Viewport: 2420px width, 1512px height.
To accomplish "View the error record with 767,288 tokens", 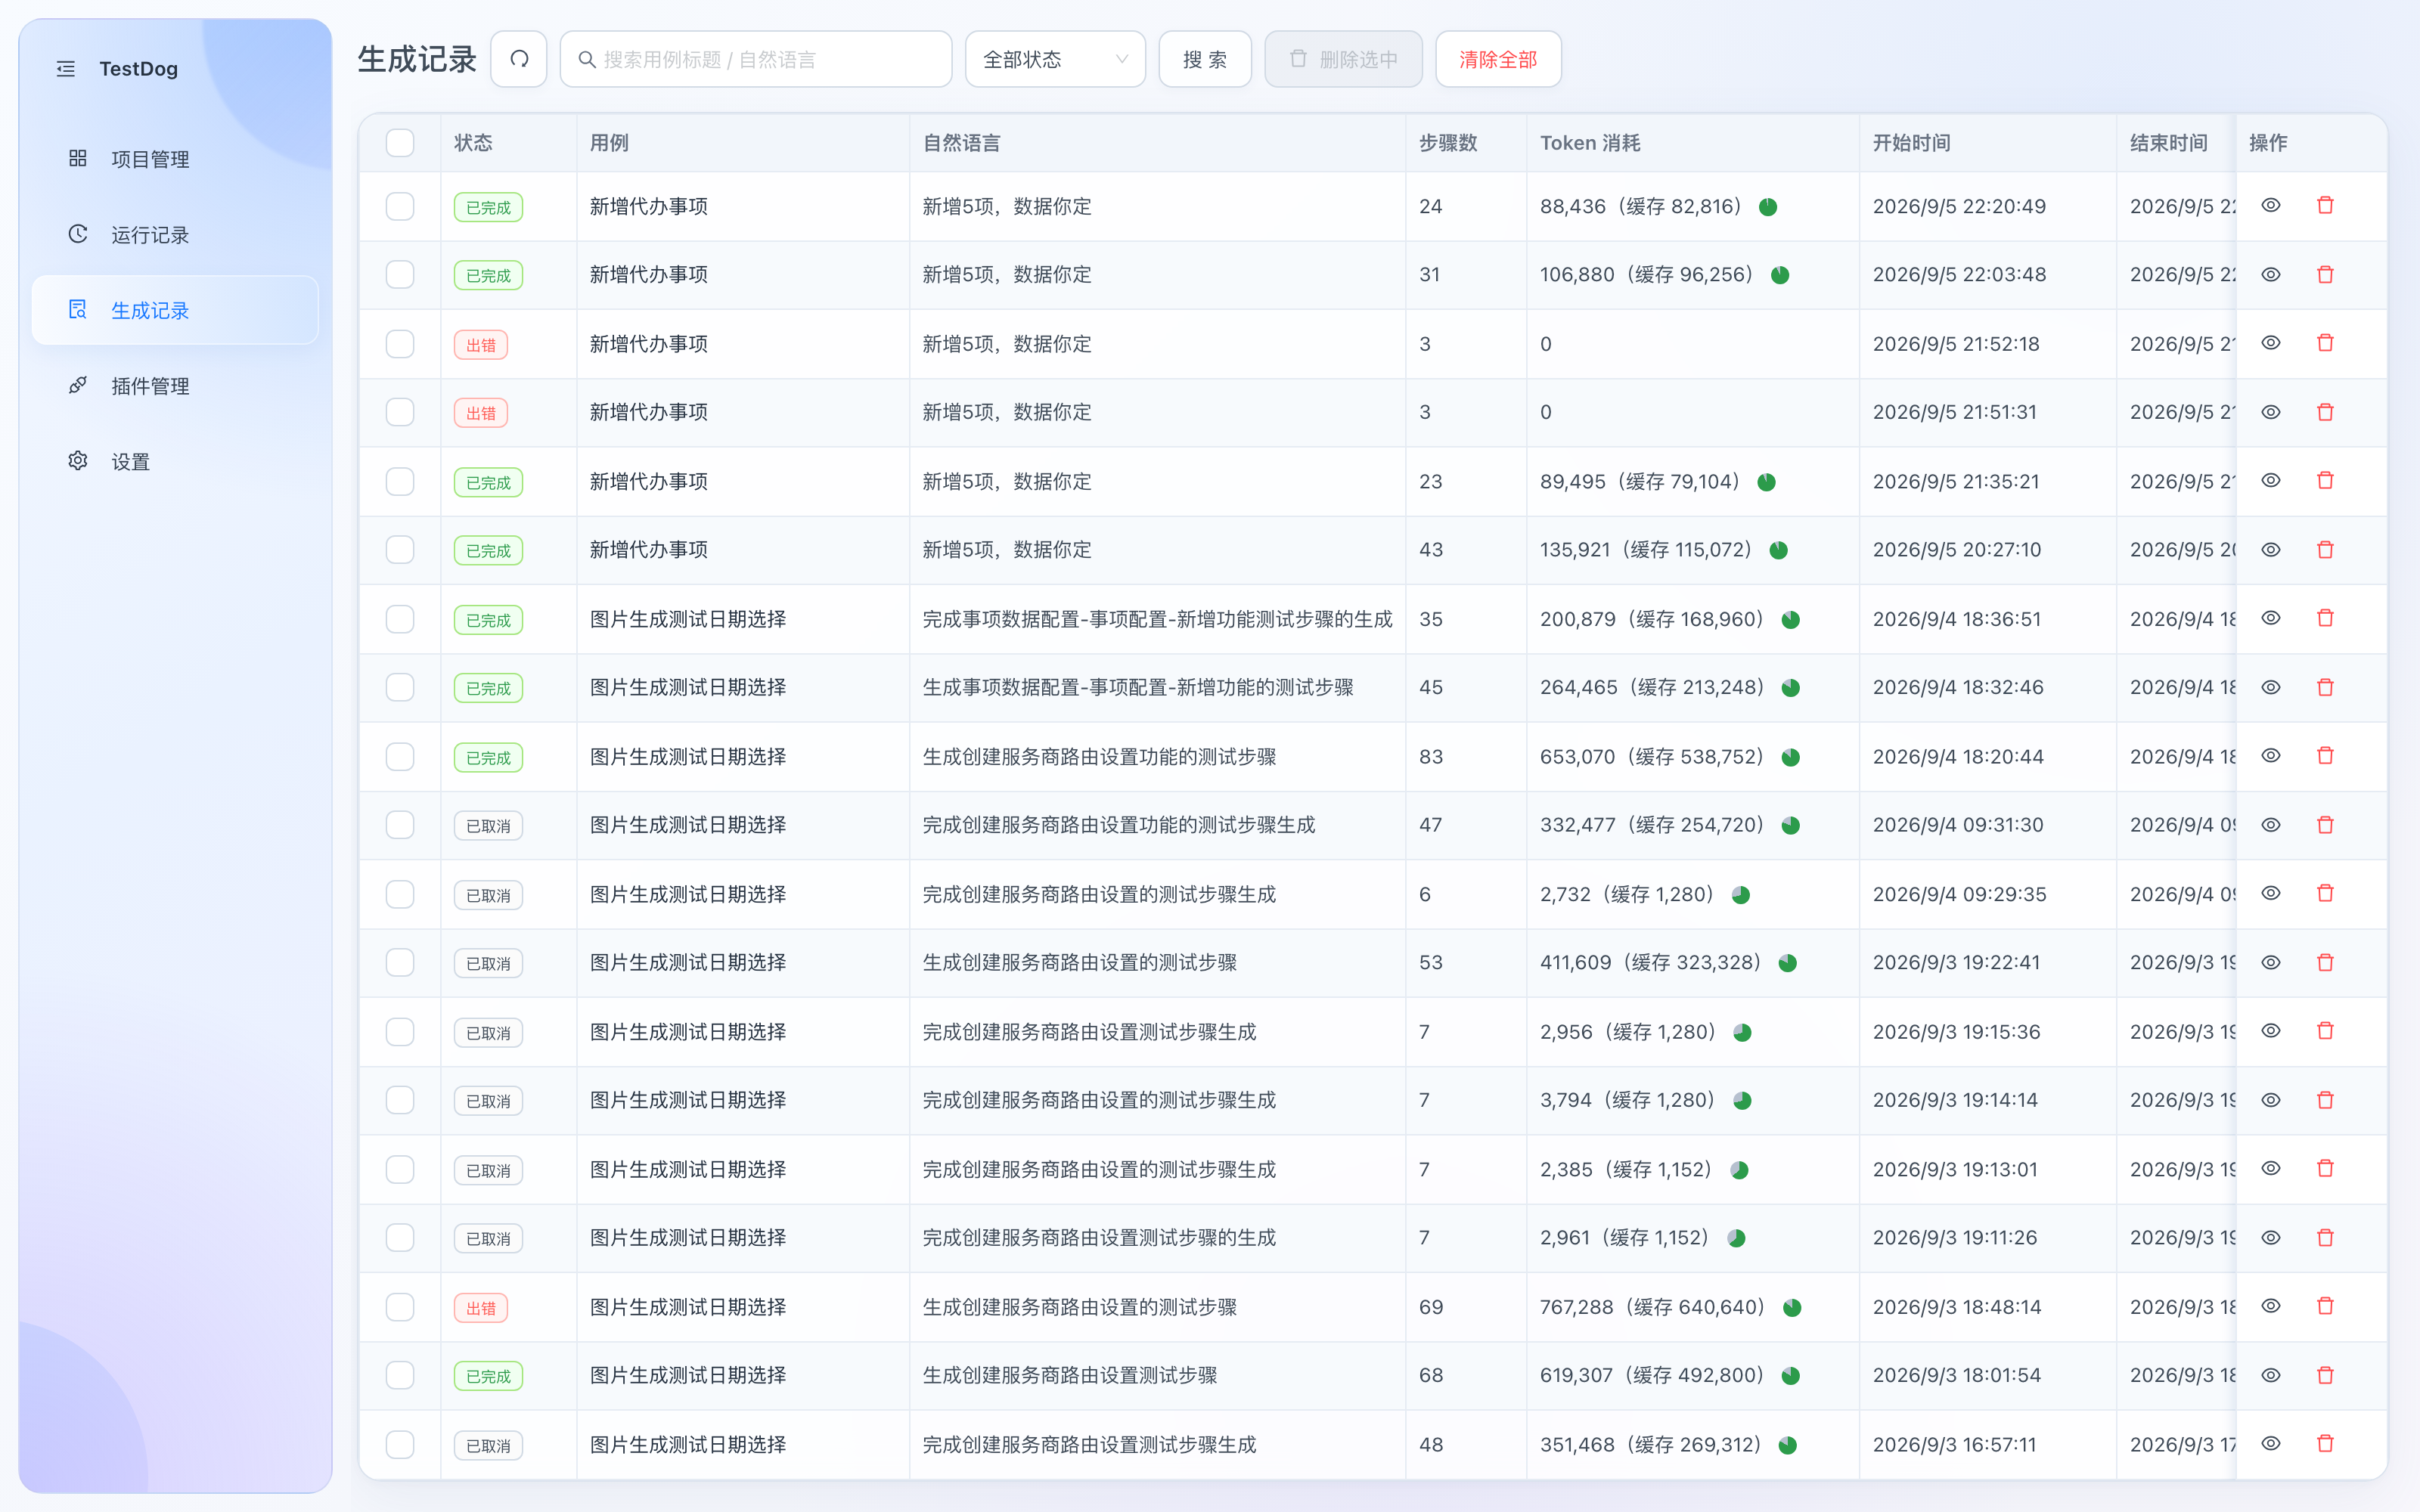I will click(2271, 1307).
